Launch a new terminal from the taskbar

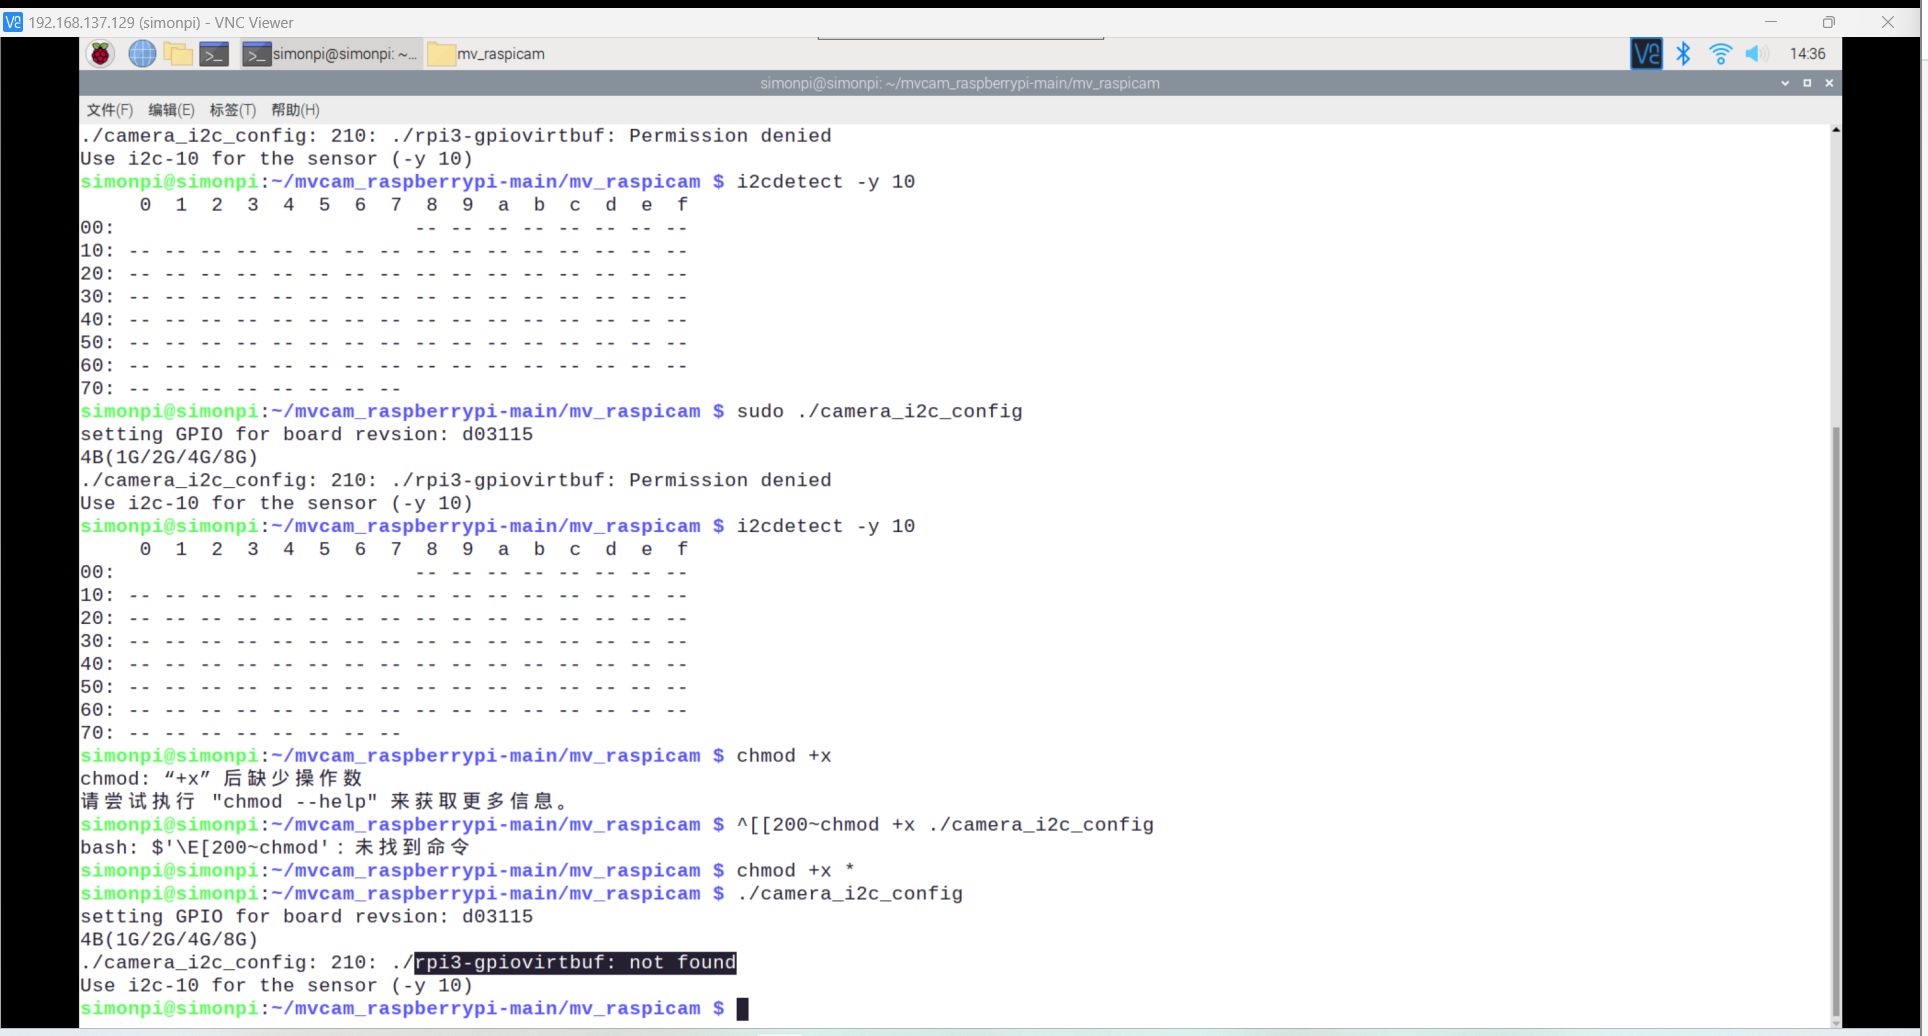click(214, 54)
